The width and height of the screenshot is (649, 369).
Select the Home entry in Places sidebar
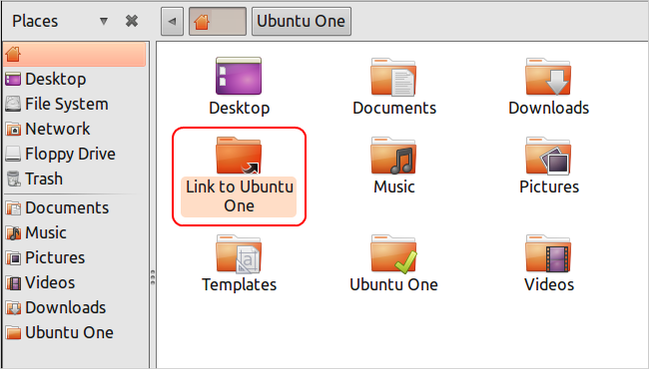(75, 54)
